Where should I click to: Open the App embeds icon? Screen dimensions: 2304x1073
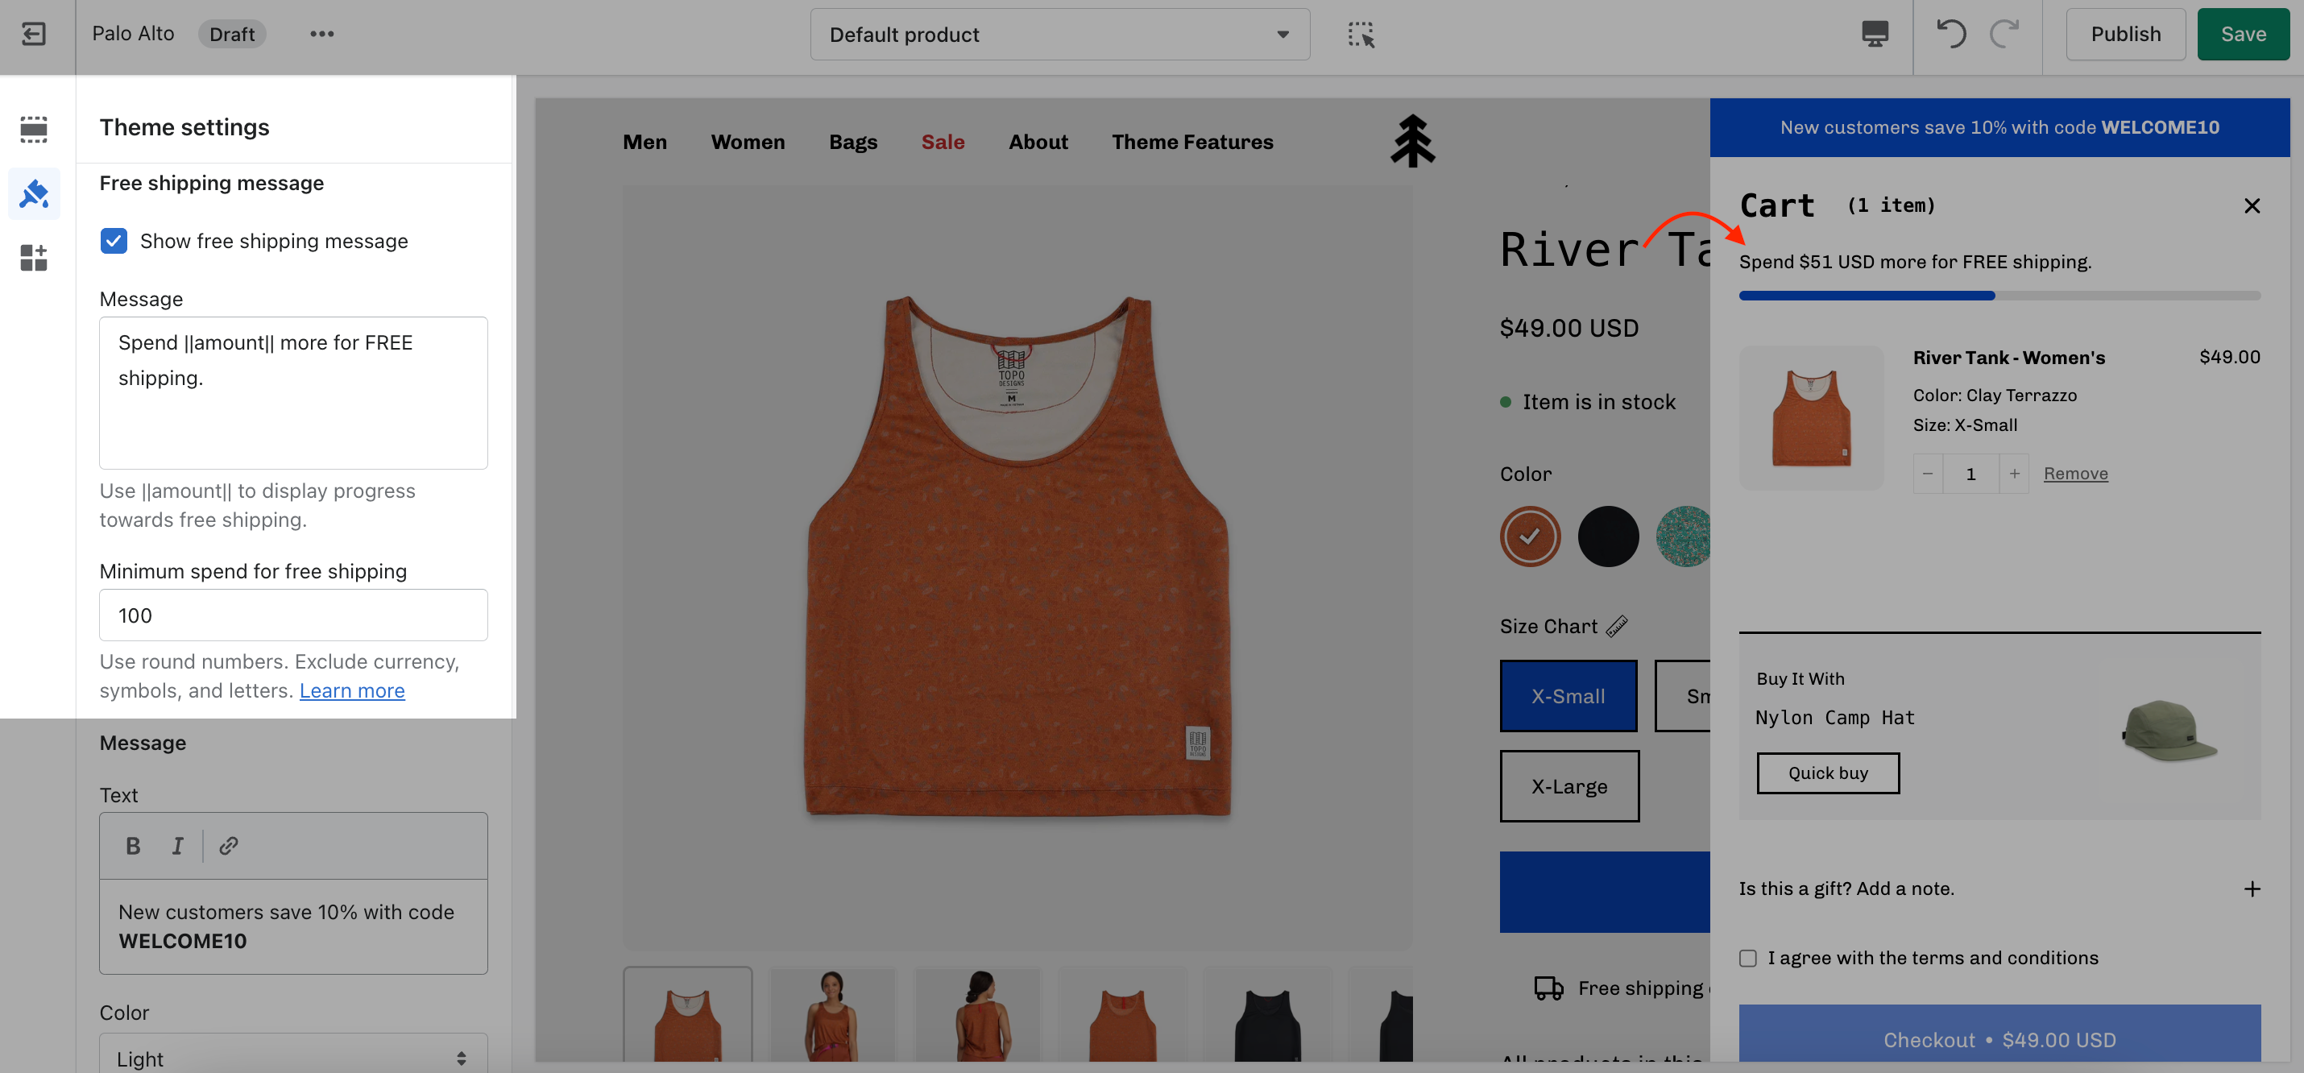(34, 258)
